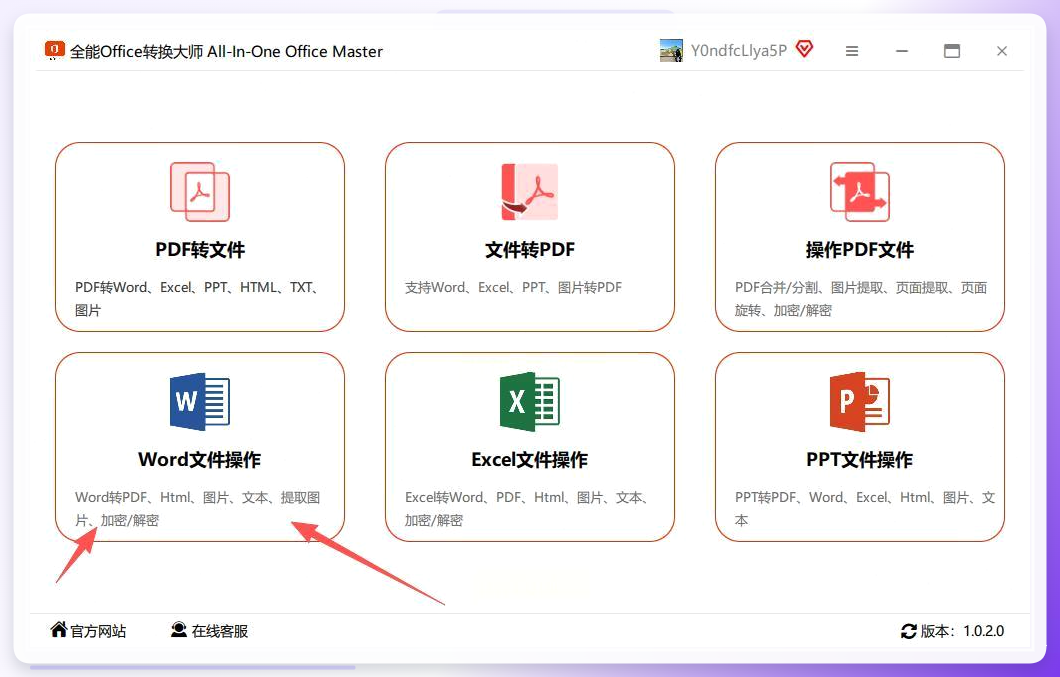
Task: Click description starting PDF合并/分割
Action: [x=861, y=299]
